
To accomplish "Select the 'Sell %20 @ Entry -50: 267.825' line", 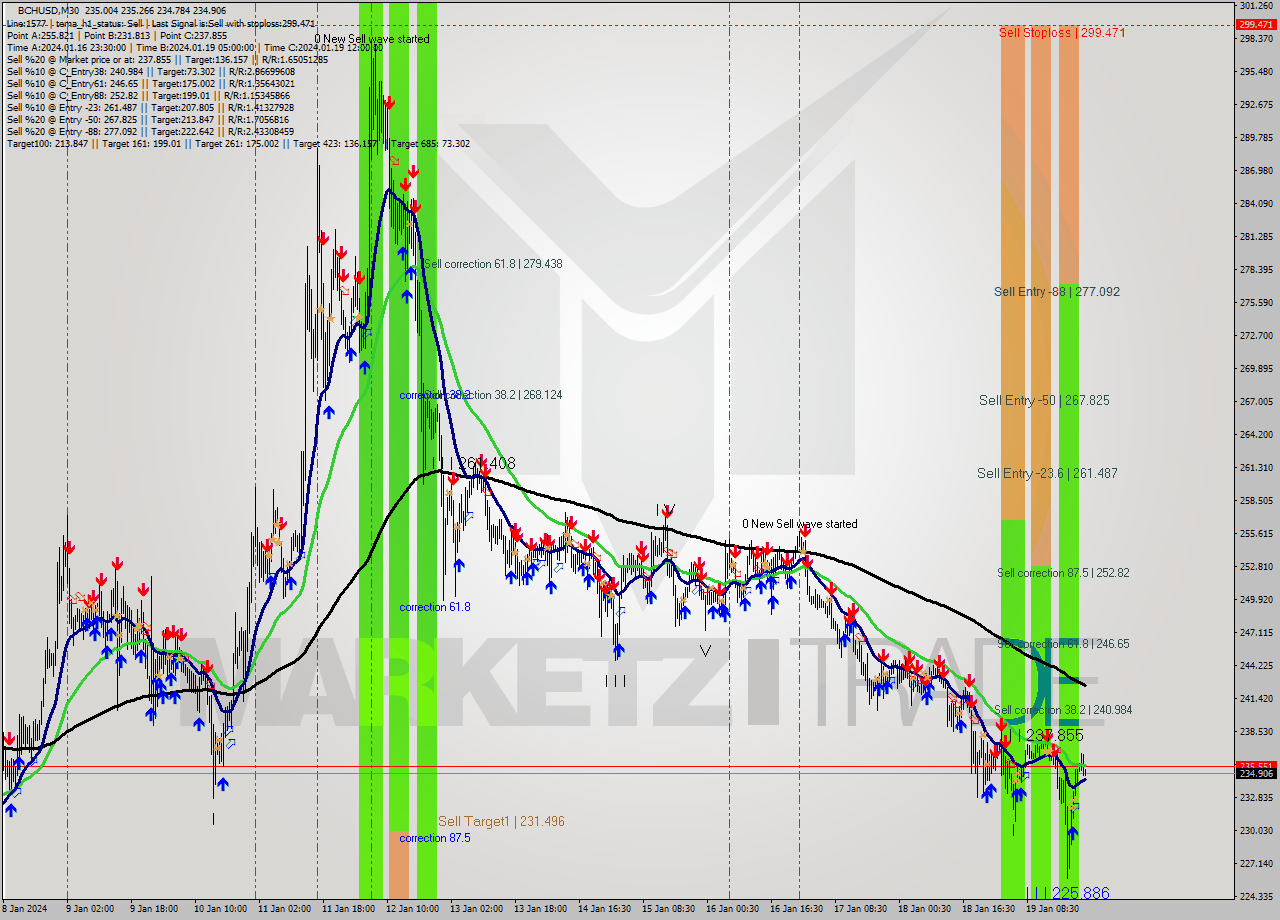I will (x=150, y=119).
